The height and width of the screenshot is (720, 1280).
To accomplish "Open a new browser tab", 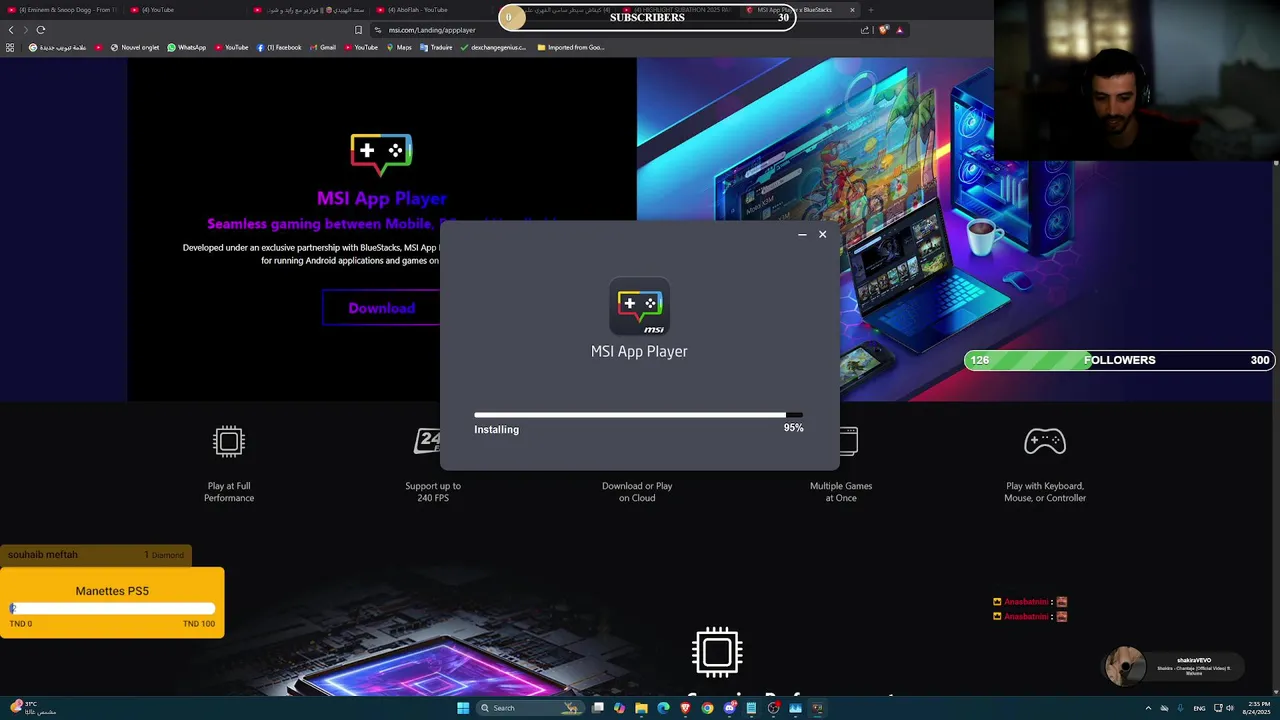I will tap(870, 10).
